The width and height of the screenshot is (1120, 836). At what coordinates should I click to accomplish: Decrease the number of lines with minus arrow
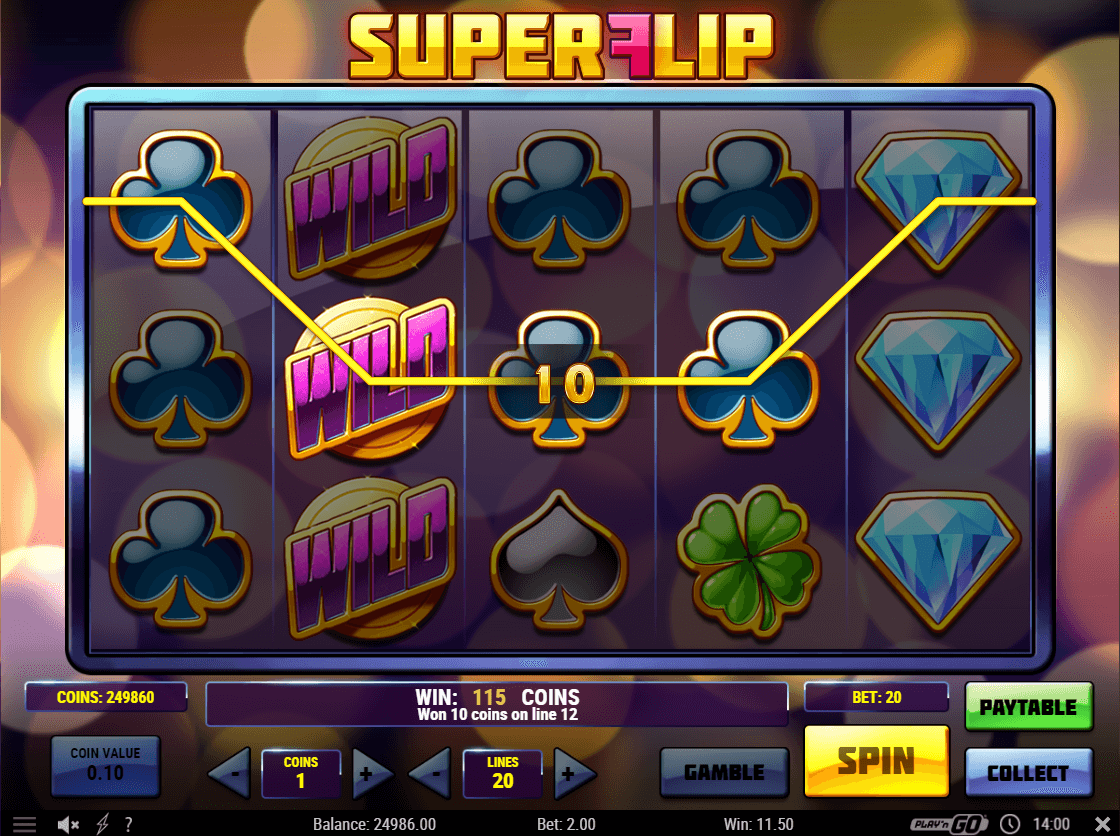pyautogui.click(x=431, y=772)
